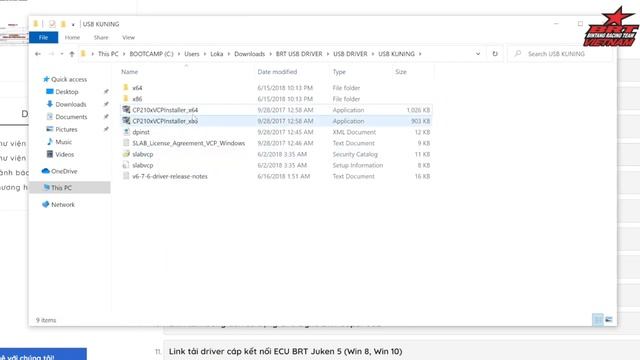Select the SLAB_License_Agreement_VCP_Windows file icon
This screenshot has width=640, height=360.
tap(126, 143)
